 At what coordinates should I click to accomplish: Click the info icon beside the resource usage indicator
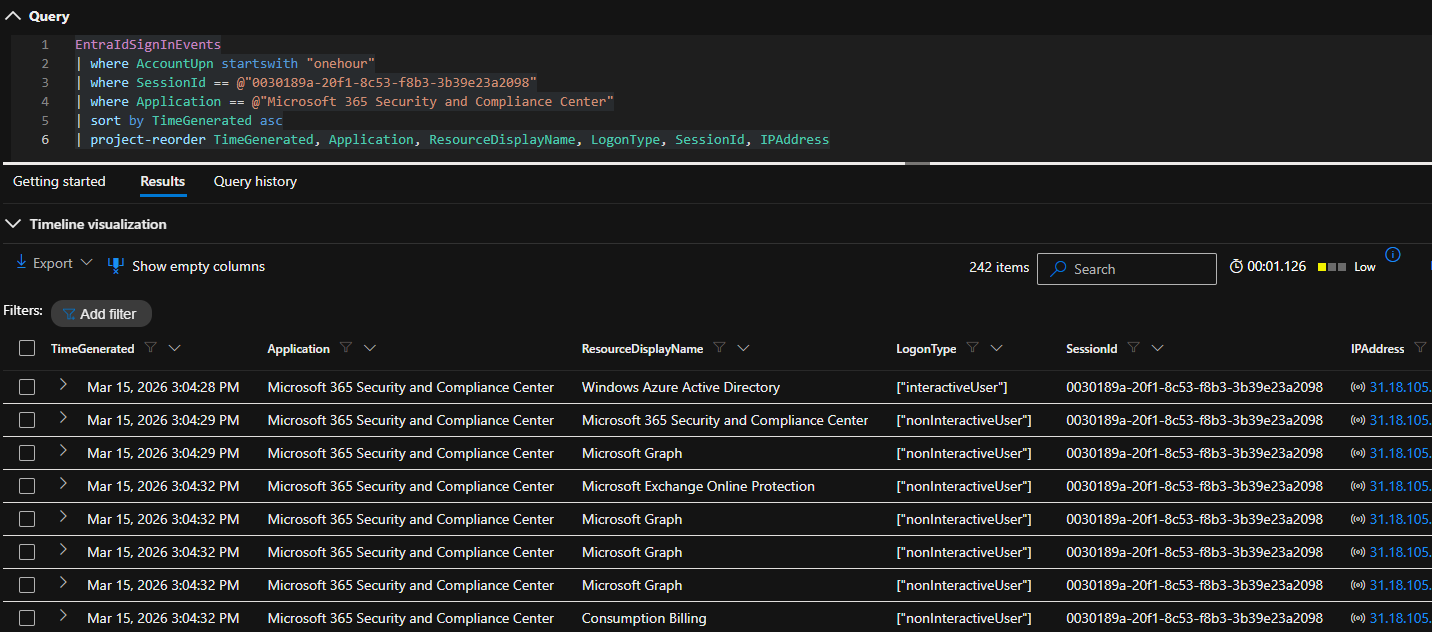coord(1393,255)
